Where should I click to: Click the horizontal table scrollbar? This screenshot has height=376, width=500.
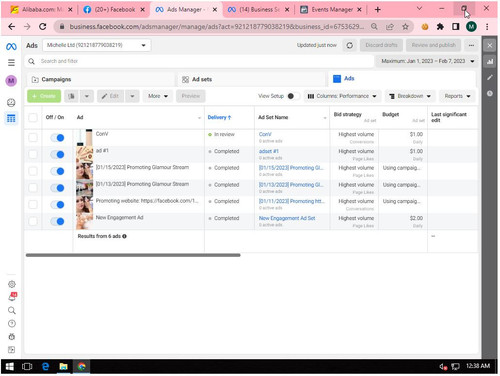tap(133, 255)
